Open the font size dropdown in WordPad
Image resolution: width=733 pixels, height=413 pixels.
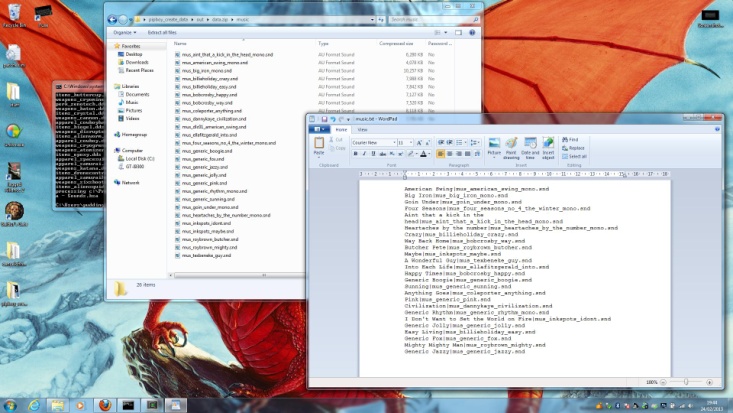click(410, 143)
